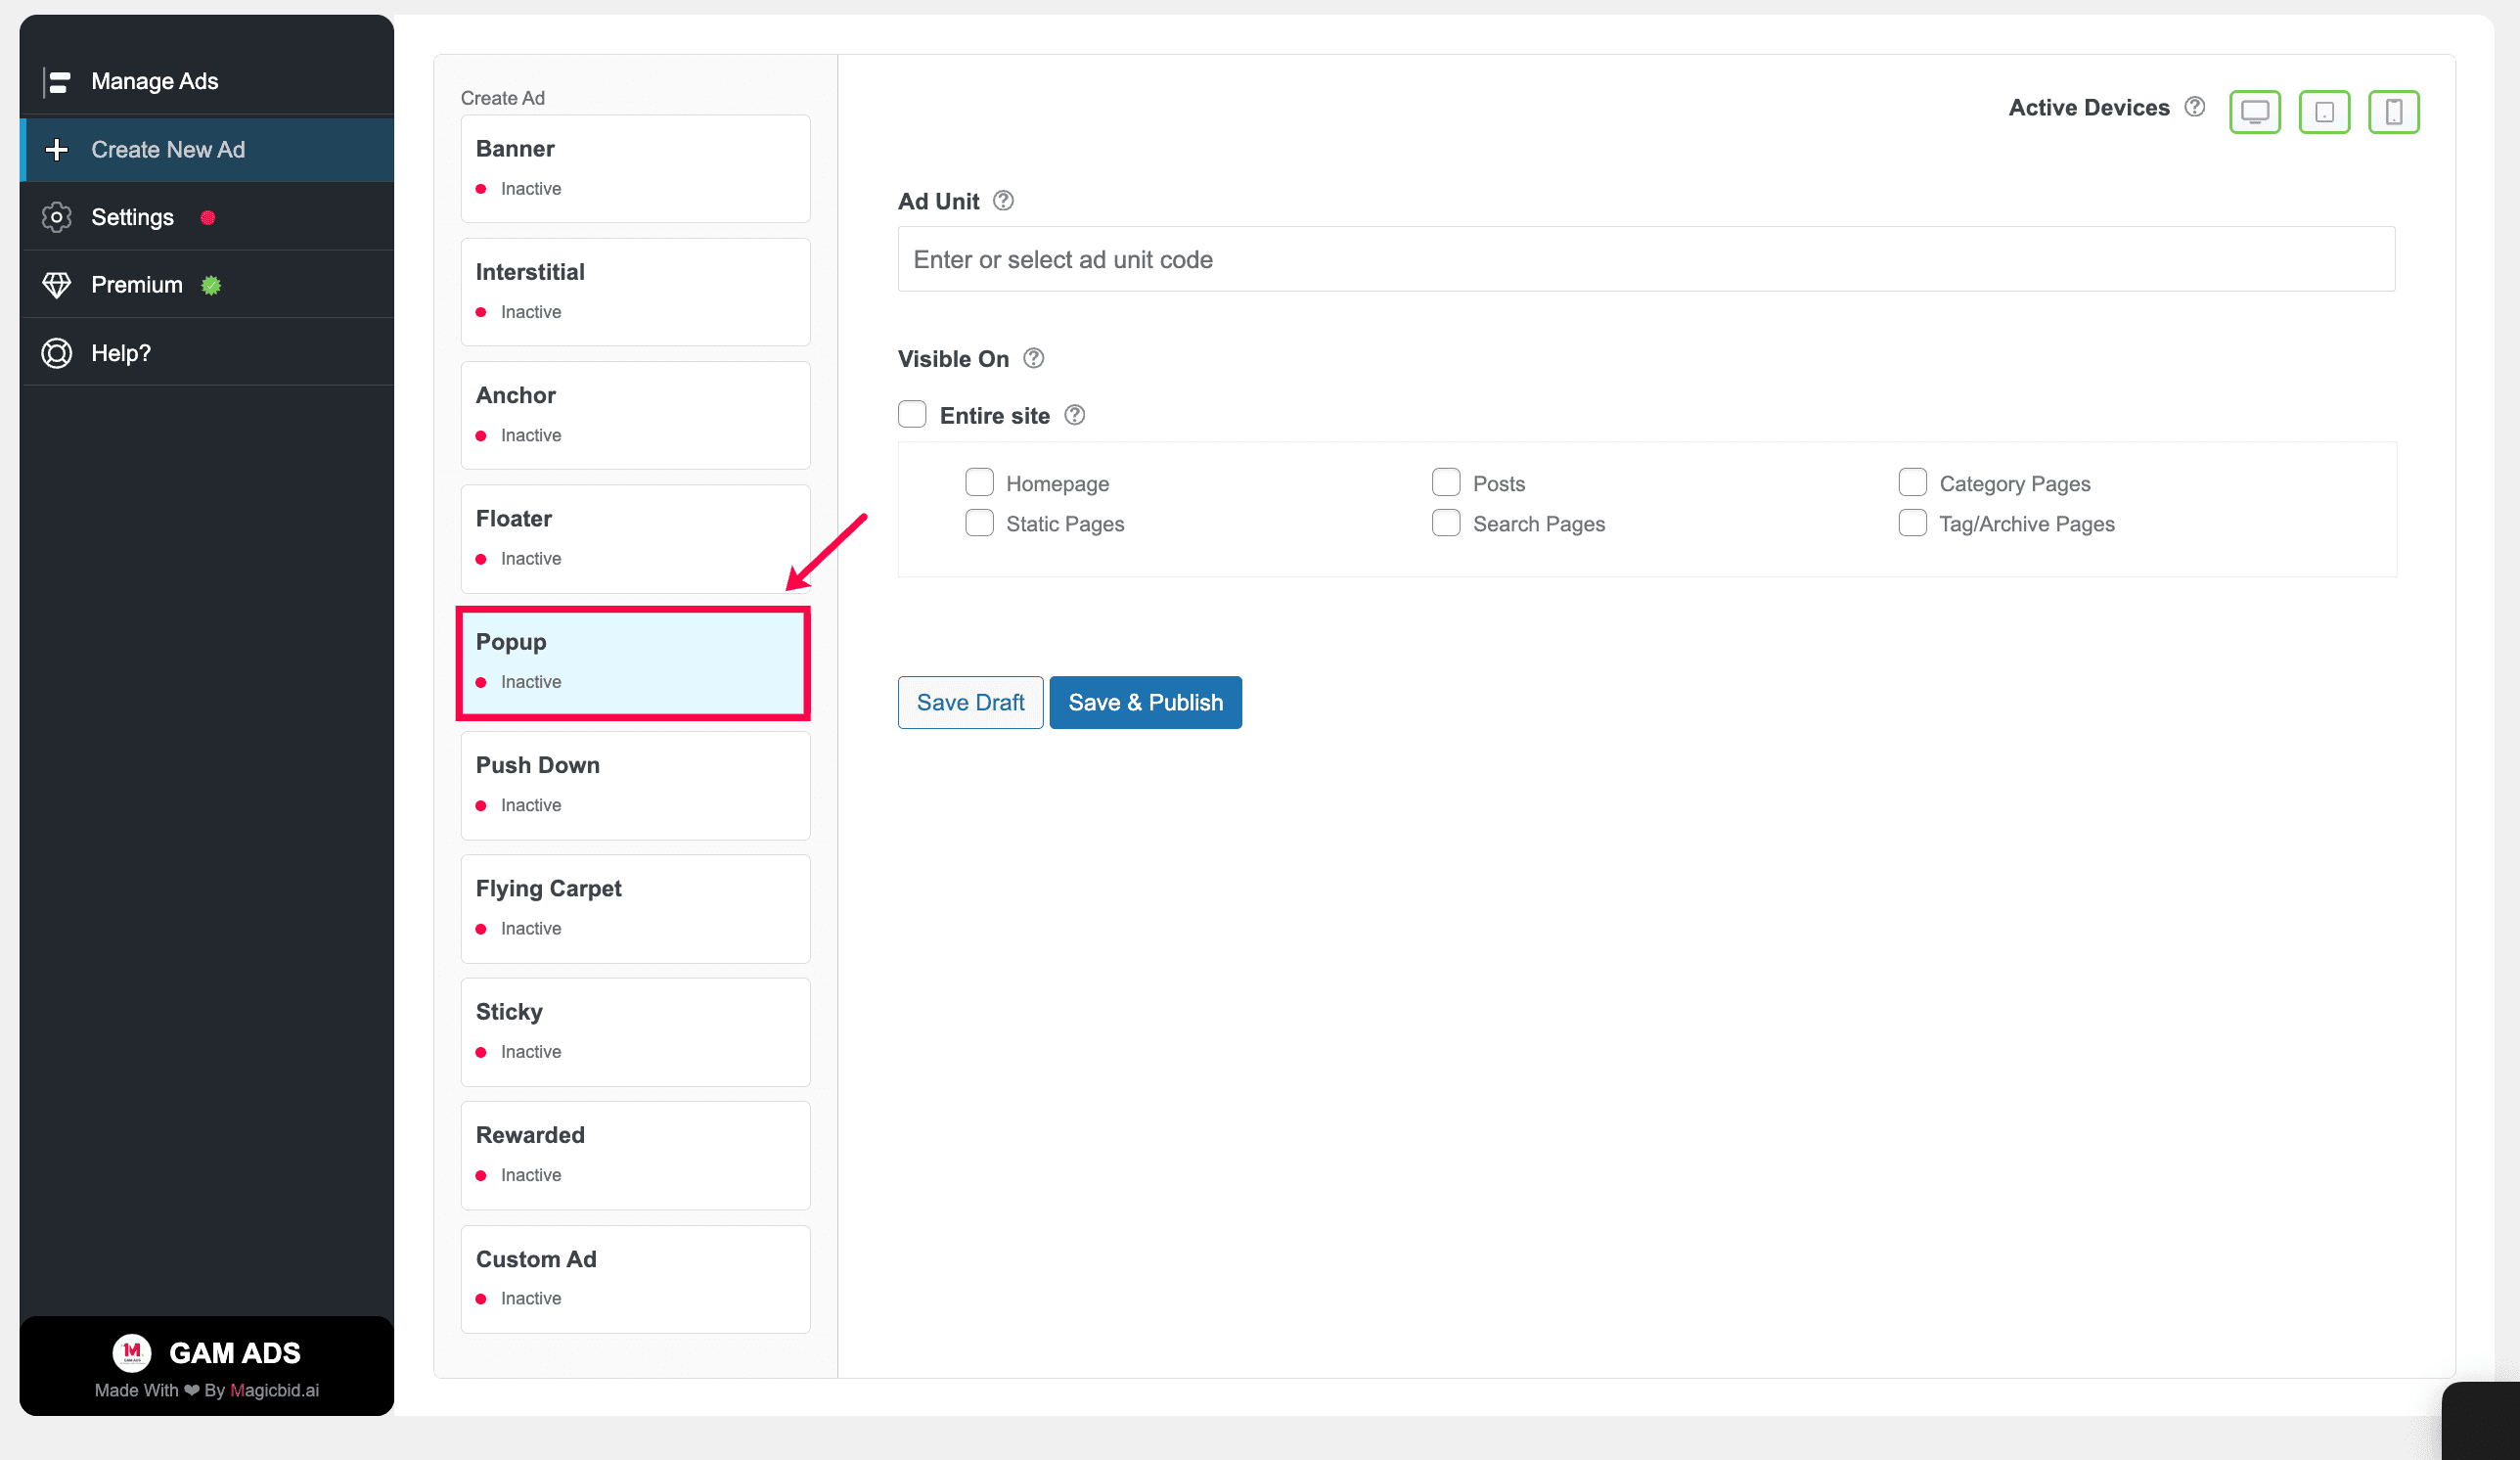Click the help icon next to Active Devices

coord(2195,107)
